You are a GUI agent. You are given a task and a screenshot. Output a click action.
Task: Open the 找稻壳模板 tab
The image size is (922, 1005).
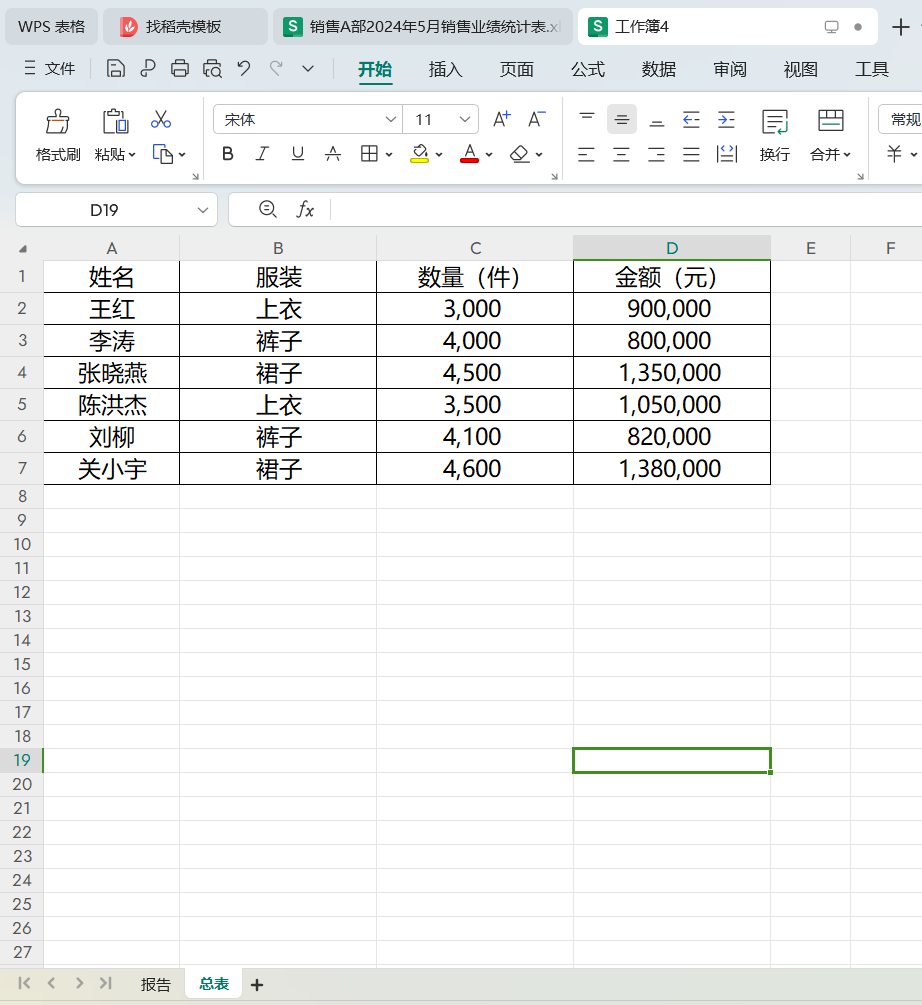tap(185, 26)
